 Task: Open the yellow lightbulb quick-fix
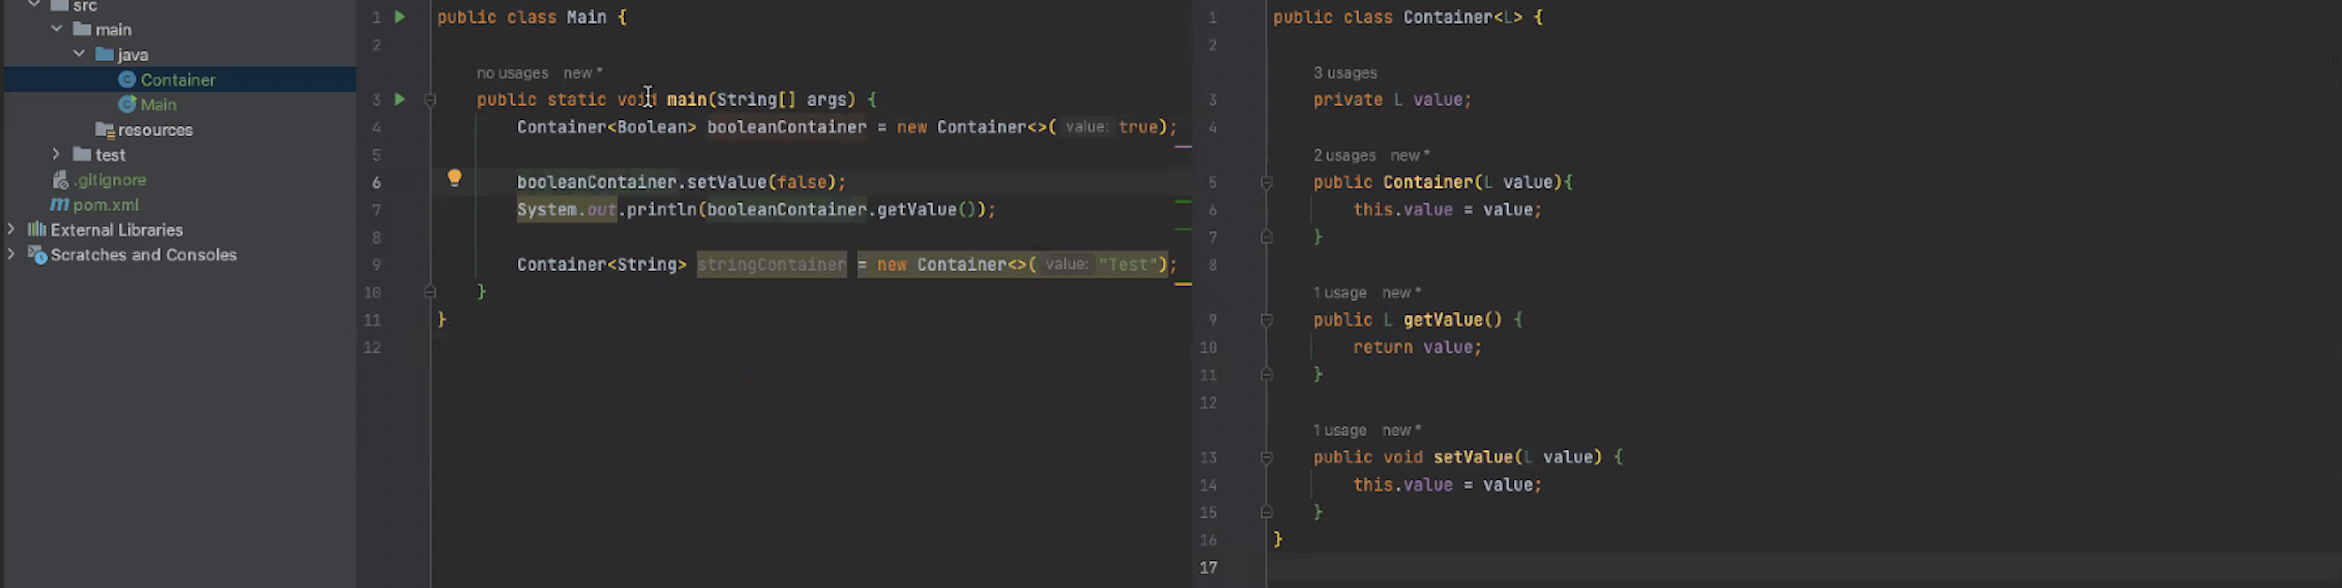point(454,178)
